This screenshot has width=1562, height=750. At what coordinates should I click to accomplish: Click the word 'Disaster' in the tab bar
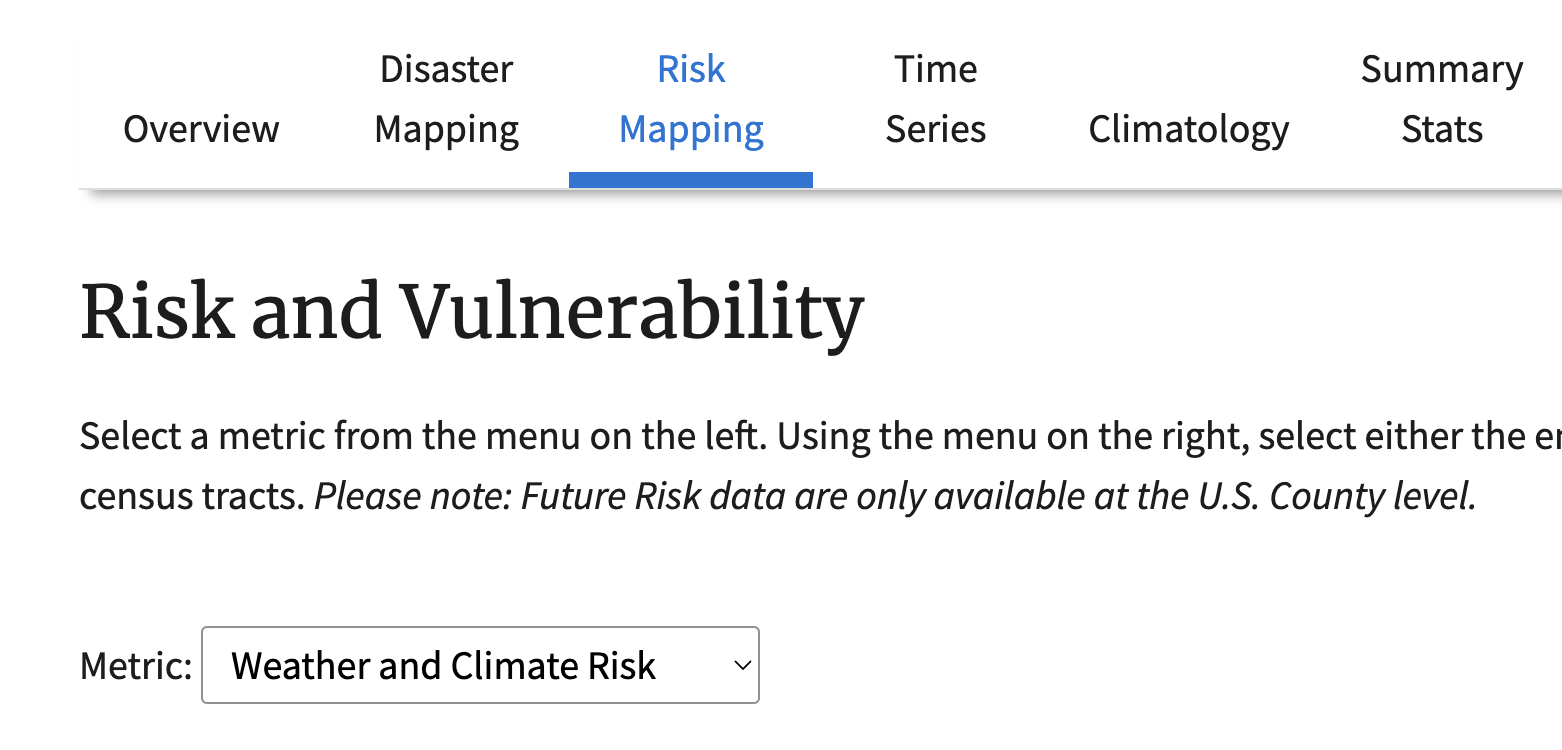(446, 69)
